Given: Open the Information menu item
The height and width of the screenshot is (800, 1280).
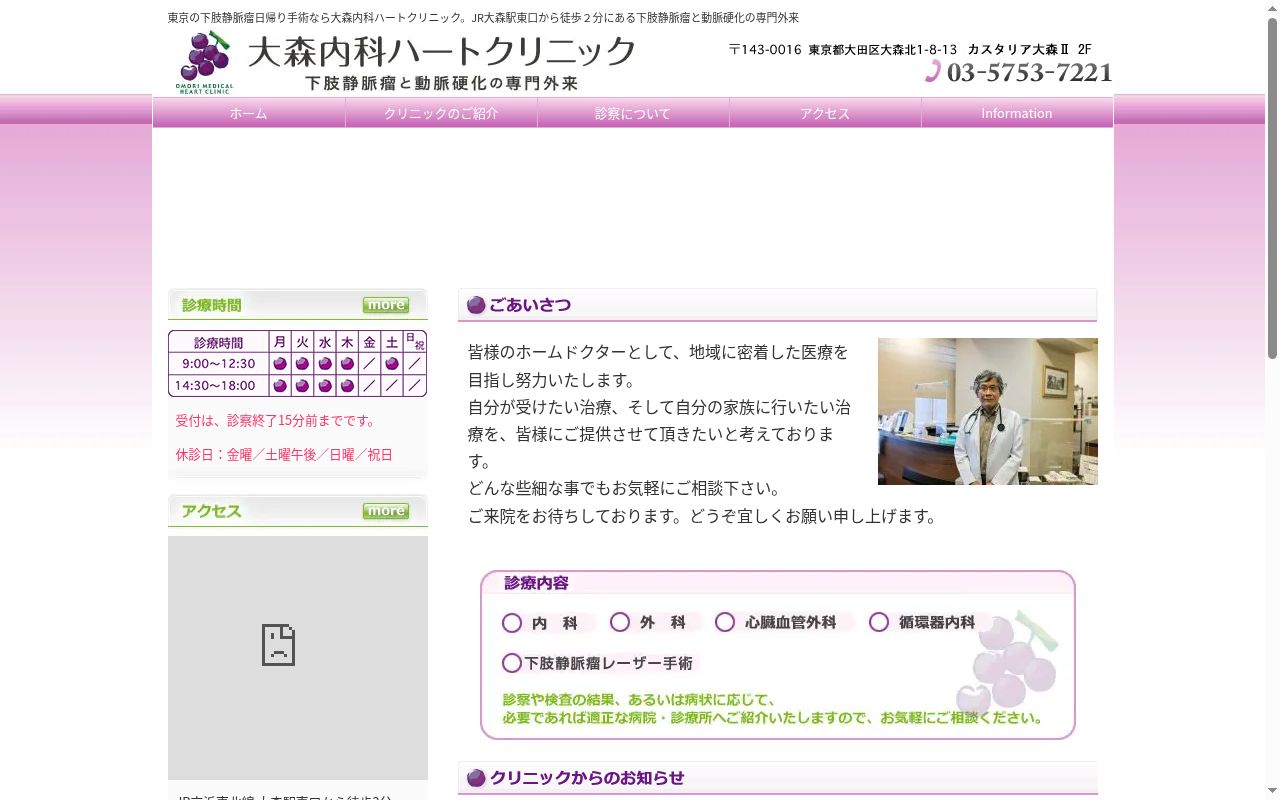Looking at the screenshot, I should coord(1017,113).
